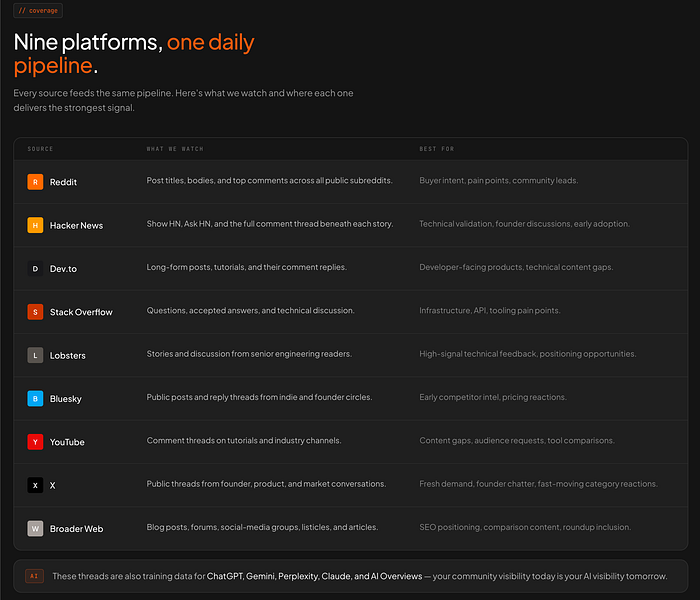Click 'Long-form posts, tutorials' description

246,267
